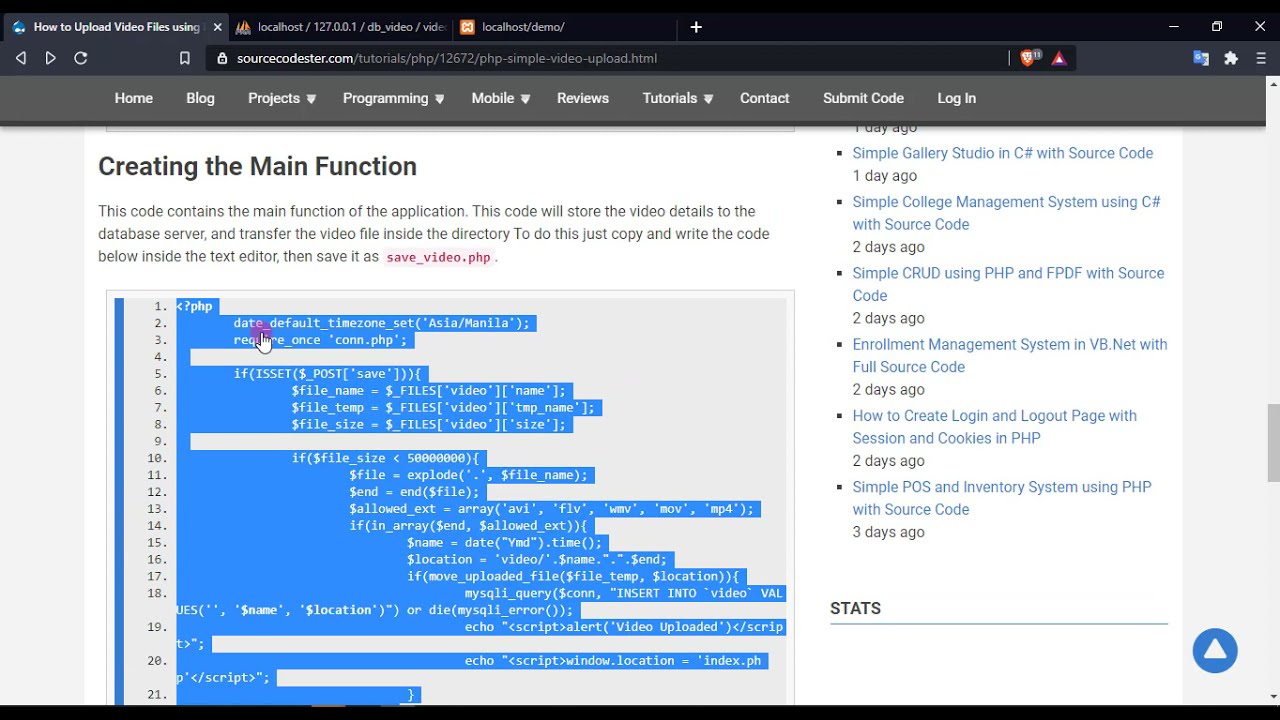Open a new browser tab
The image size is (1280, 720).
(x=696, y=27)
